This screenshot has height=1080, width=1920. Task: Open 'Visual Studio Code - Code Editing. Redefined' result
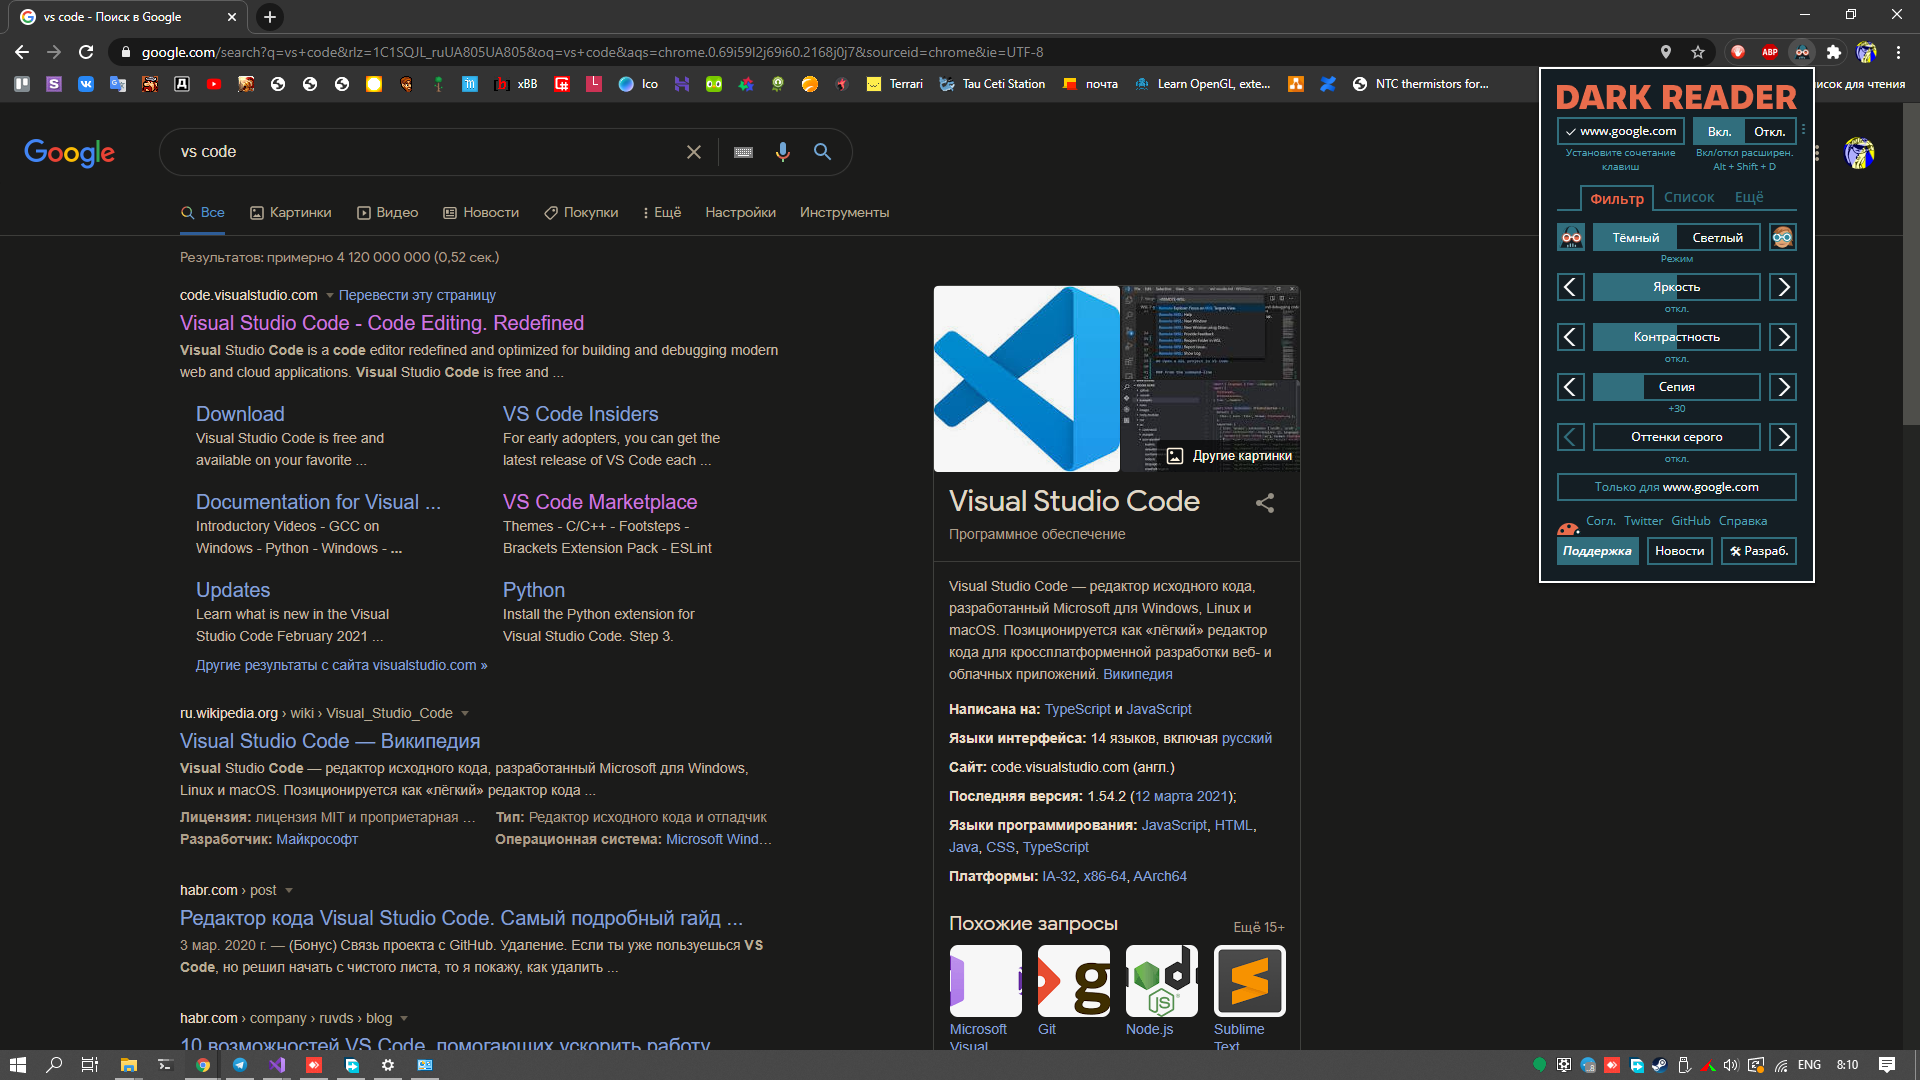point(382,323)
